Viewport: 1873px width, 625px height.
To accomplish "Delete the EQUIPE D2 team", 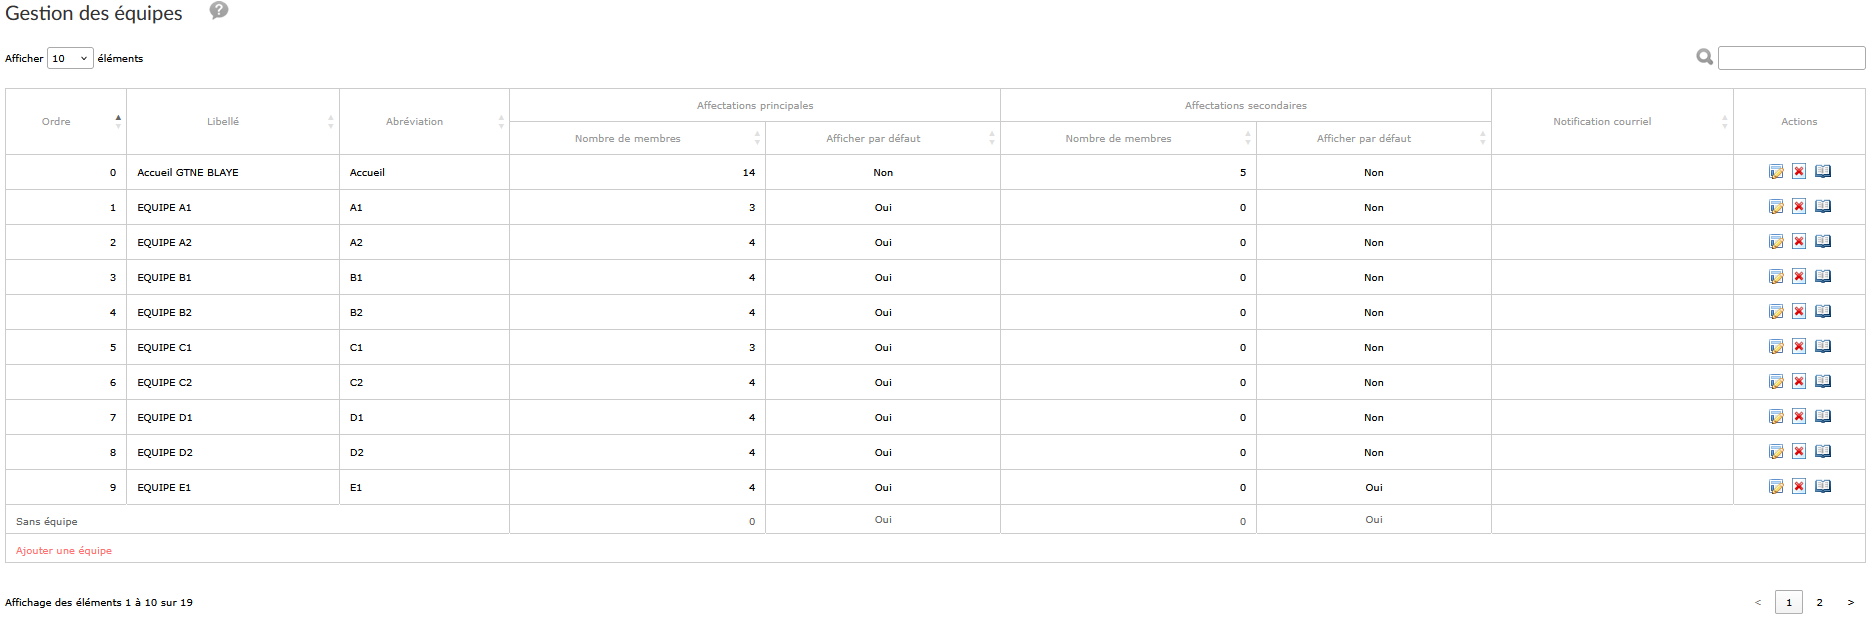I will click(x=1799, y=452).
